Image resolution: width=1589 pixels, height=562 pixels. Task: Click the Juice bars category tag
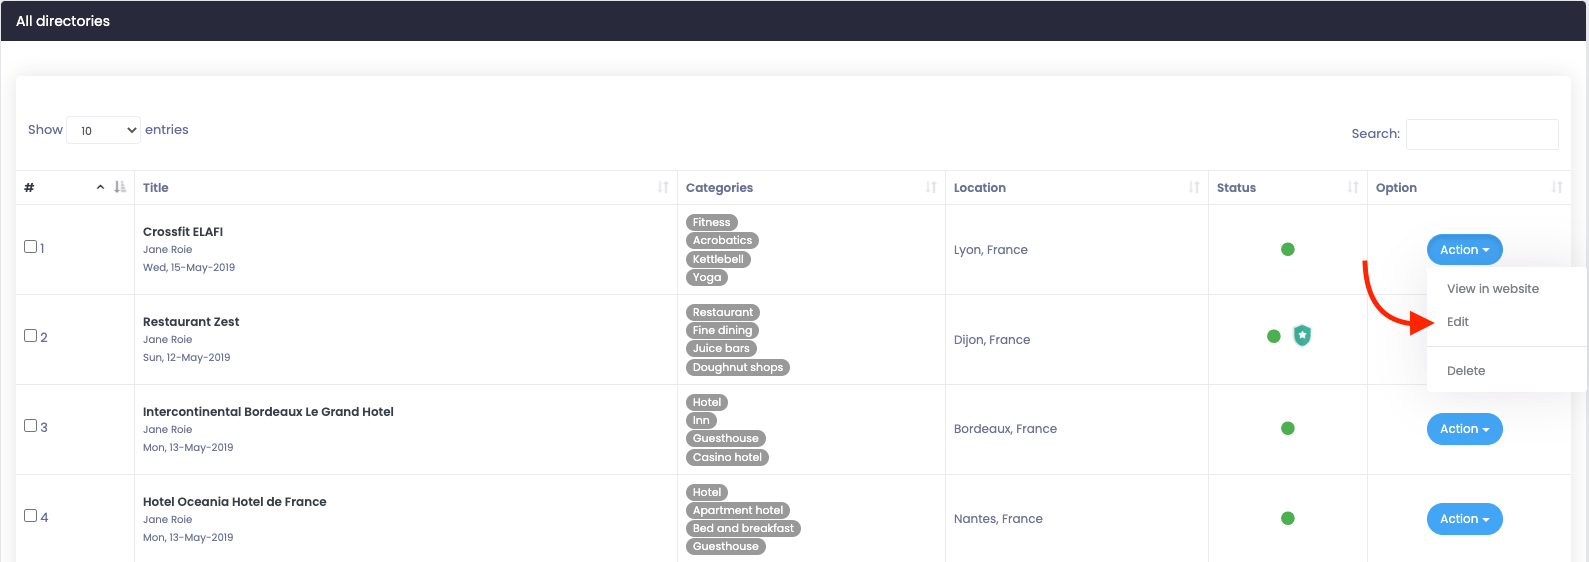pyautogui.click(x=721, y=348)
